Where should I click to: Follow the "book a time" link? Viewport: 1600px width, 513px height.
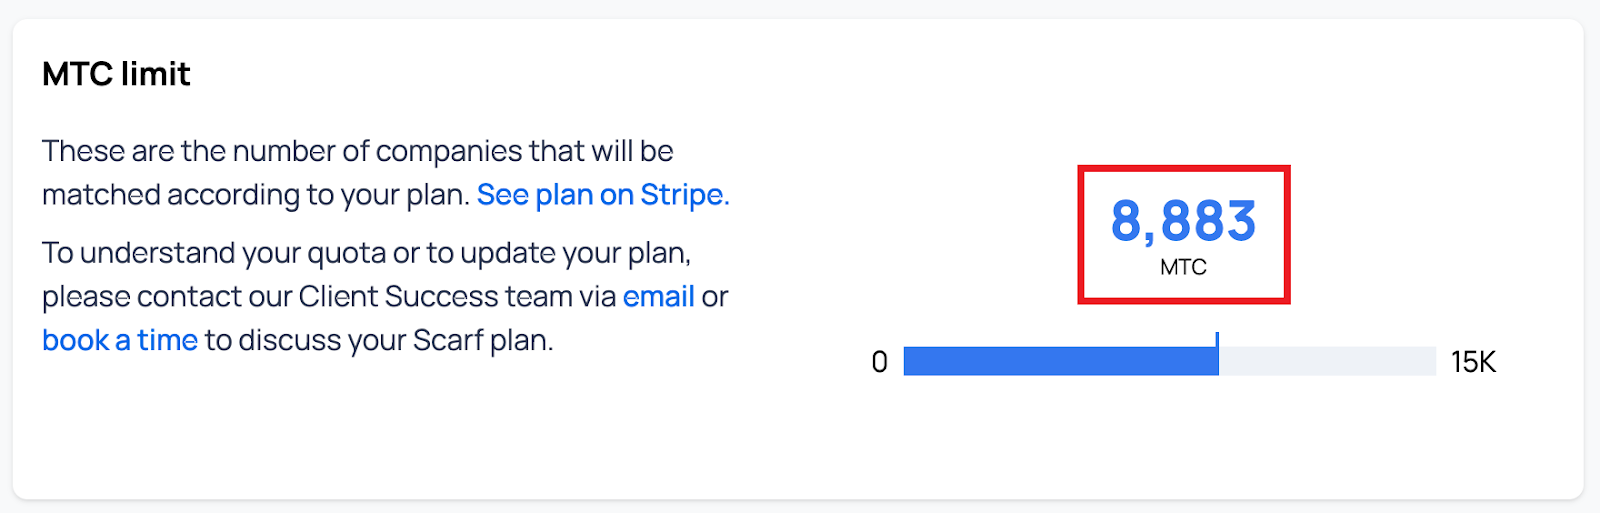pos(120,340)
